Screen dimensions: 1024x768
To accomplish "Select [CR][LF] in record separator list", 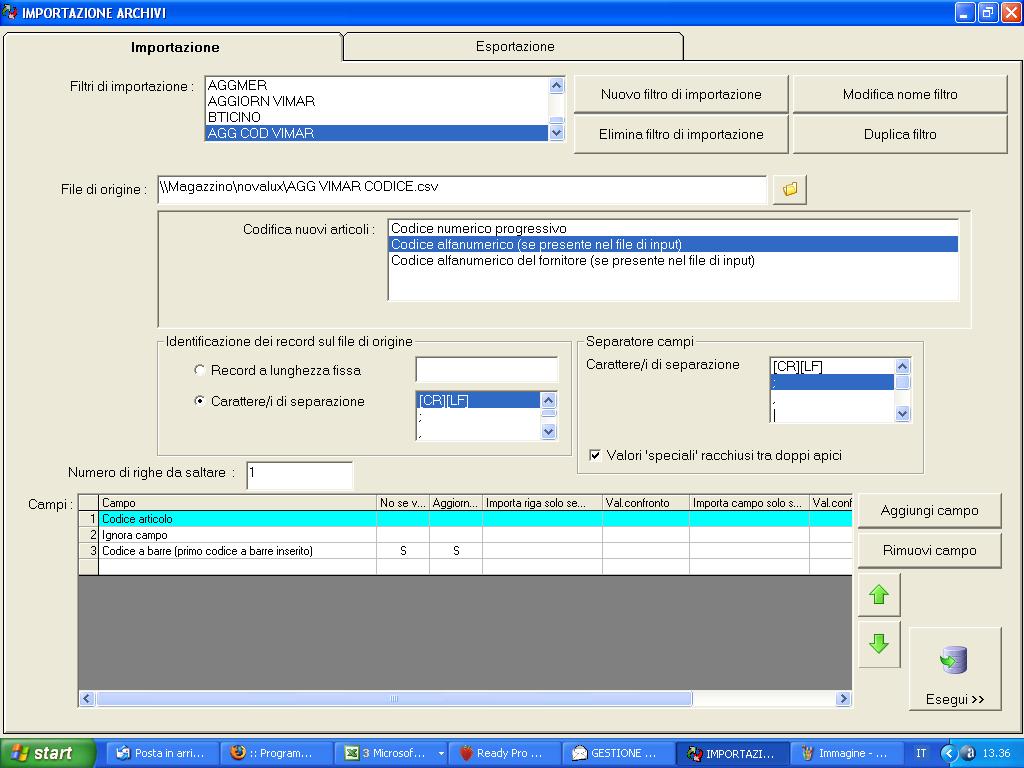I will (478, 400).
